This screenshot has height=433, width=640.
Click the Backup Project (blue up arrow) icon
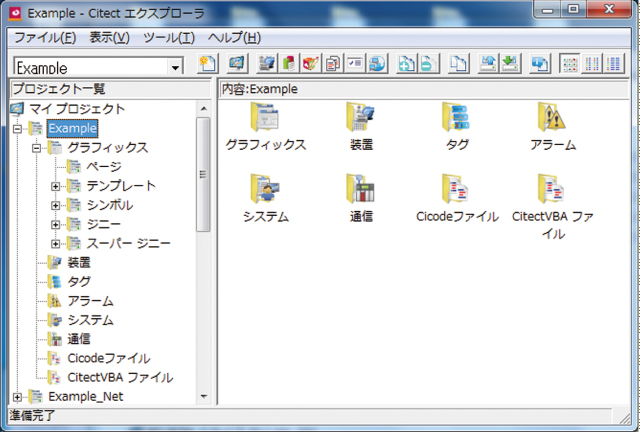pyautogui.click(x=488, y=64)
